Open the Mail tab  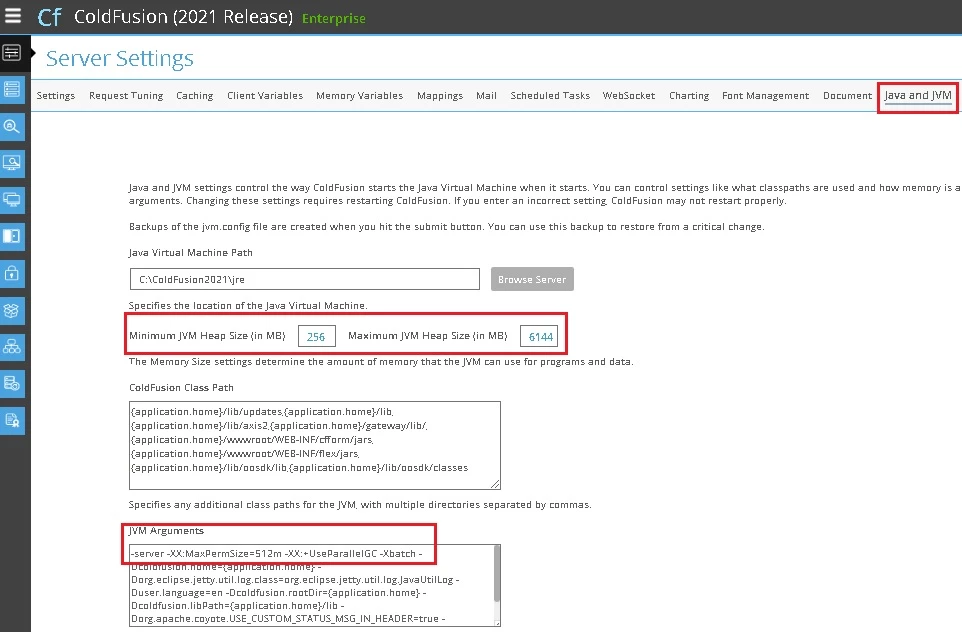487,96
